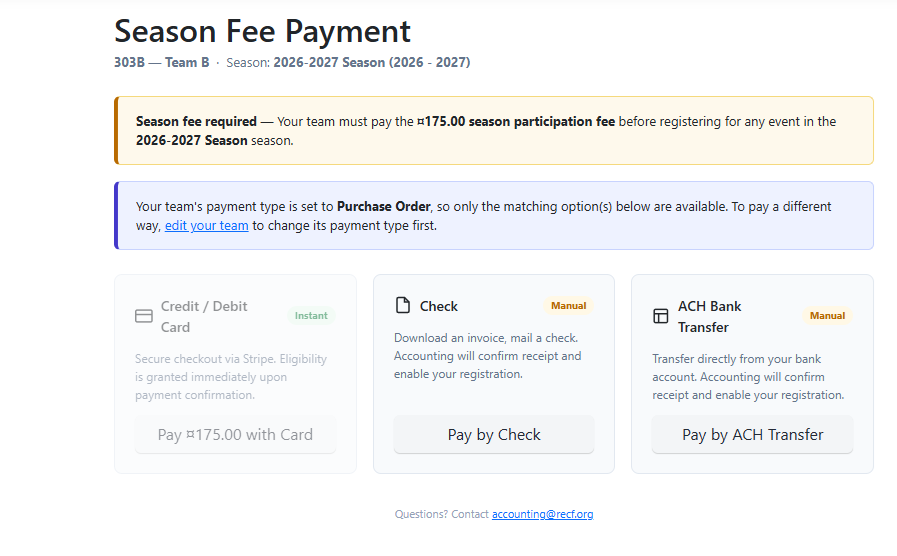Click the Pay by ACH Transfer button
This screenshot has height=556, width=897.
point(752,435)
